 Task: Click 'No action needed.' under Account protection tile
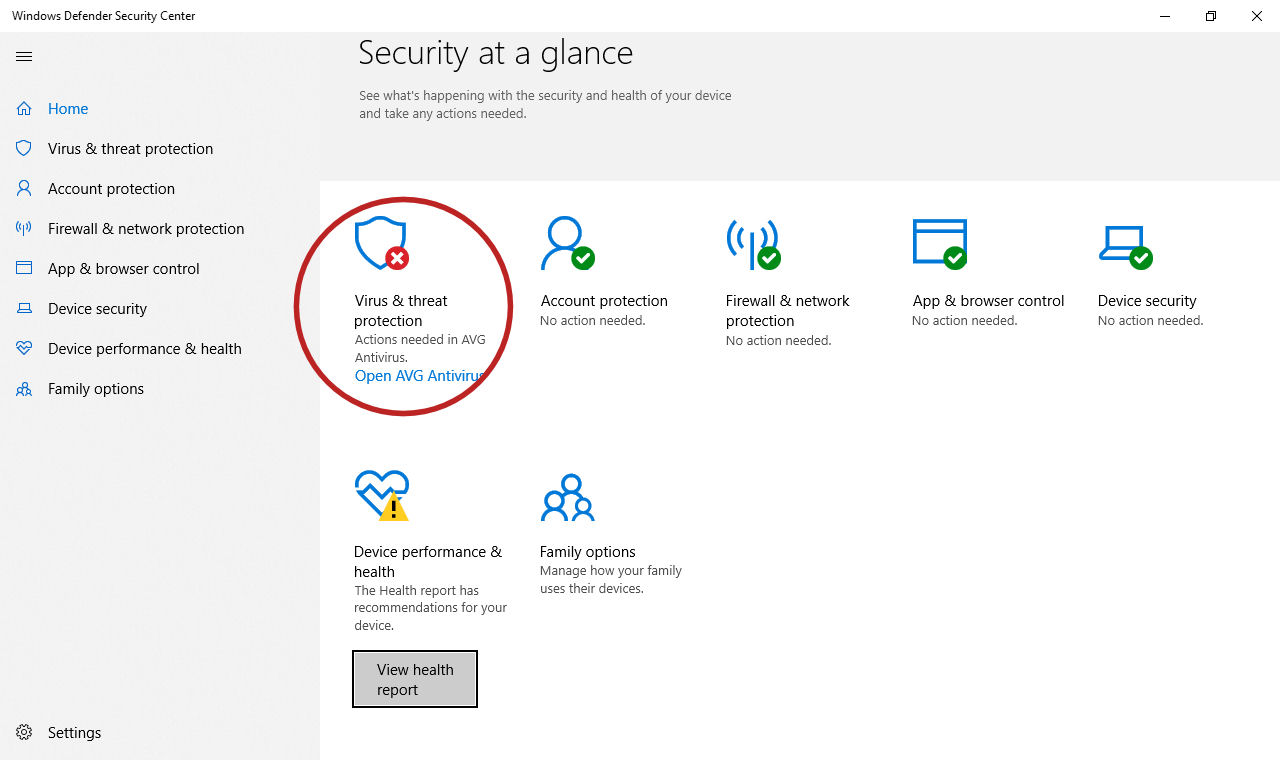(x=592, y=320)
